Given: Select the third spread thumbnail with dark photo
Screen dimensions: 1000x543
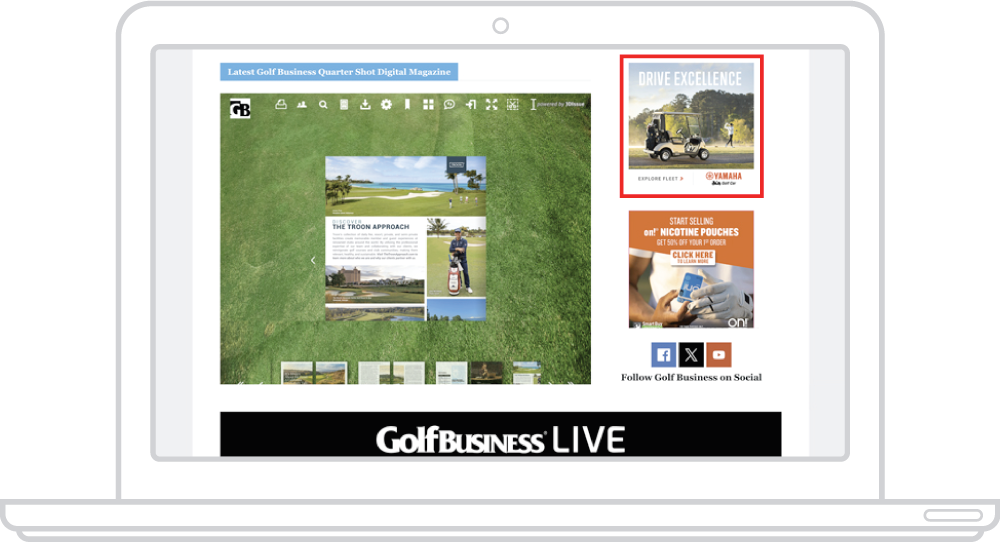Looking at the screenshot, I should click(x=469, y=373).
